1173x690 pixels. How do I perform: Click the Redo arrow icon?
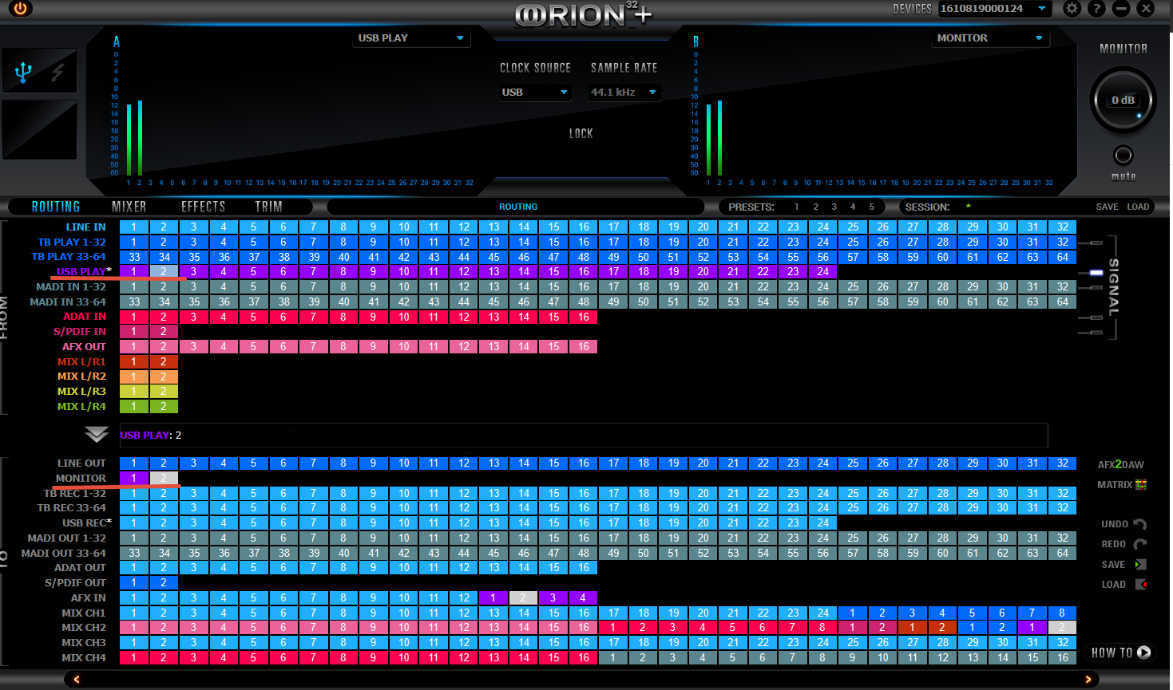(1139, 544)
